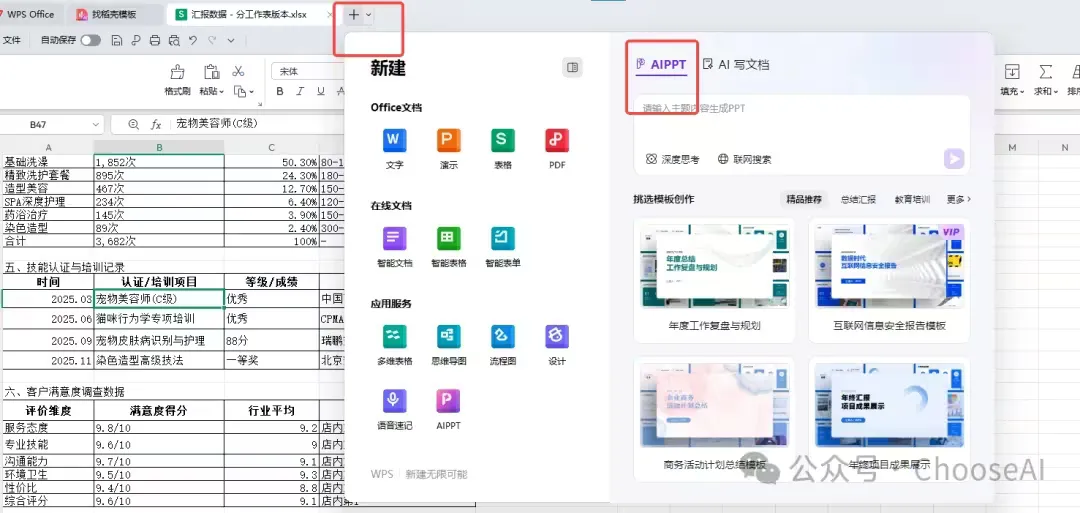The width and height of the screenshot is (1080, 513).
Task: Open 互联网信息安全报告模板 template
Action: coord(889,280)
